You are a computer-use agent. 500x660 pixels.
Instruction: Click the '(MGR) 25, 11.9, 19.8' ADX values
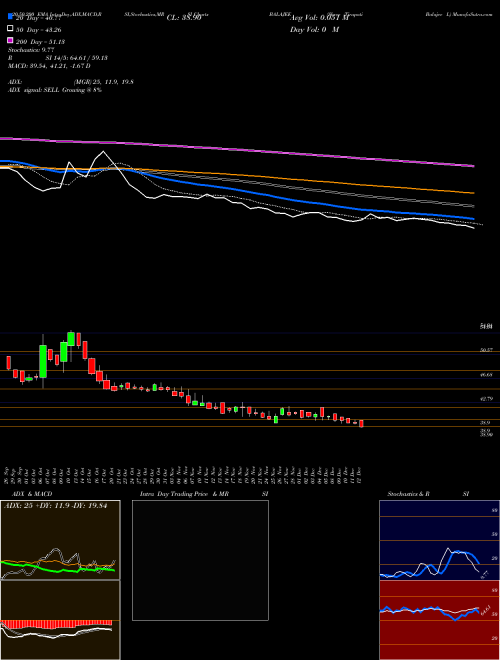click(103, 82)
